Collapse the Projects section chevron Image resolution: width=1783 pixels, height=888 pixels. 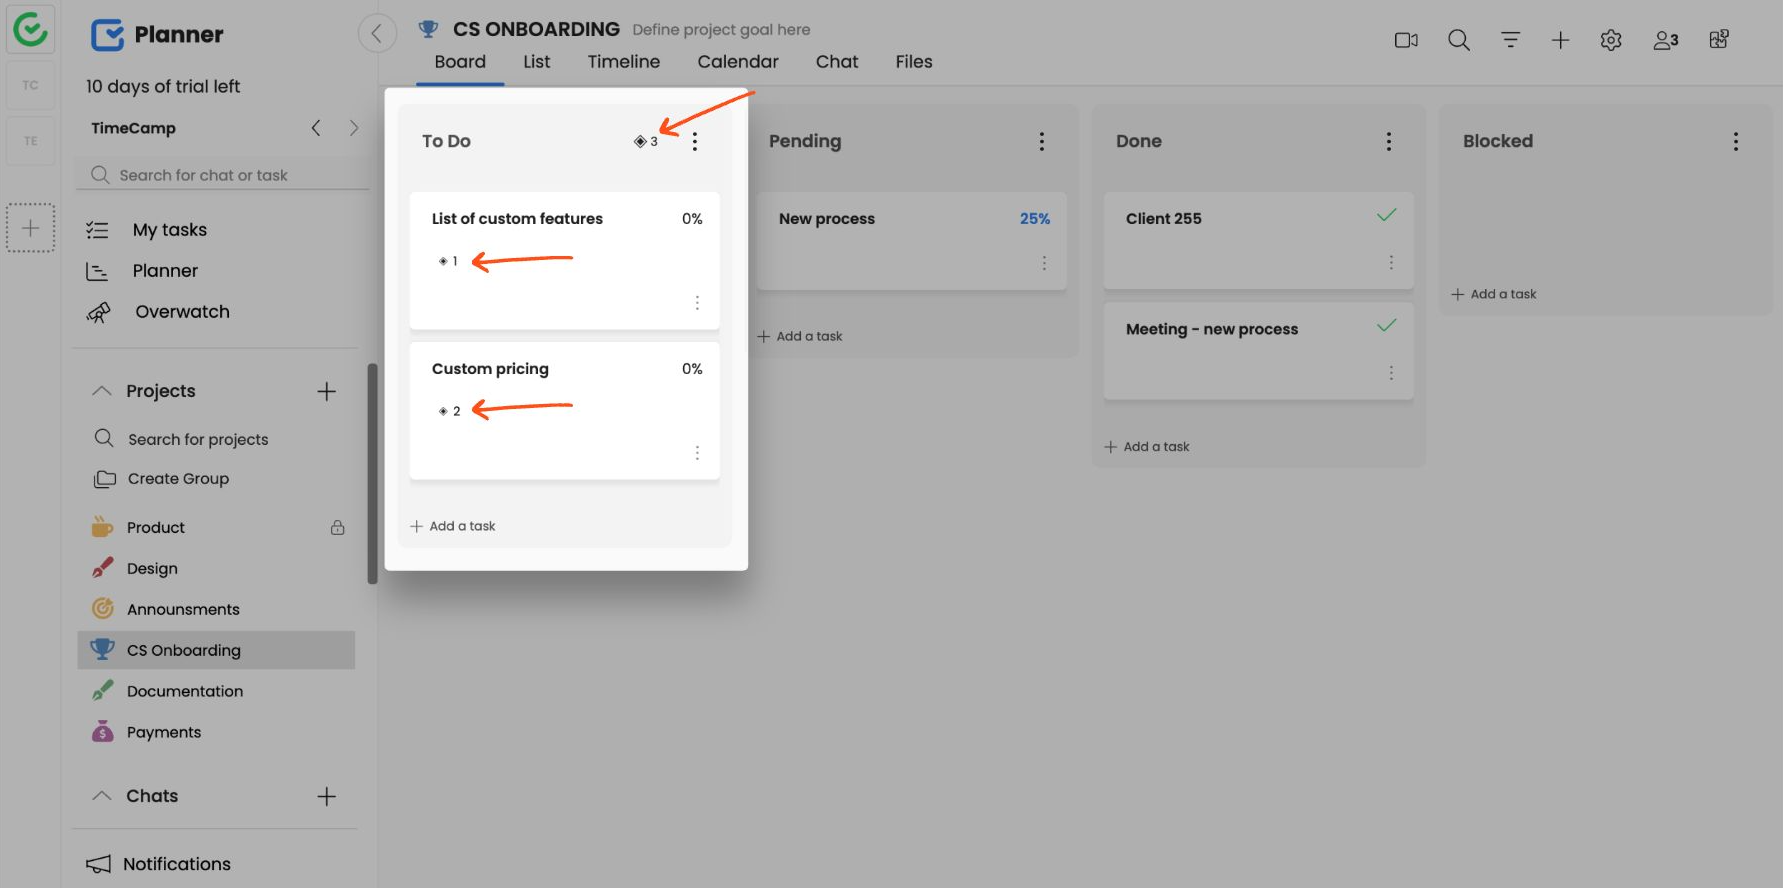102,391
